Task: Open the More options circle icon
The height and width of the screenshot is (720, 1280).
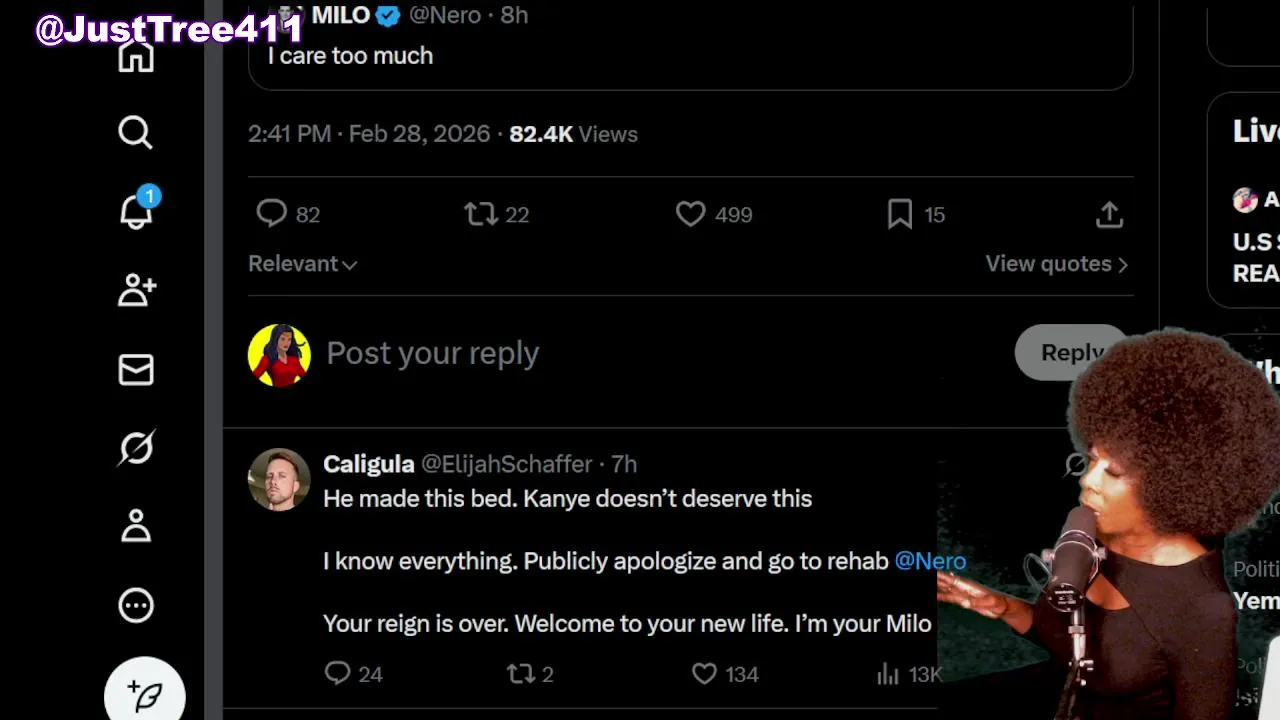Action: [x=136, y=605]
